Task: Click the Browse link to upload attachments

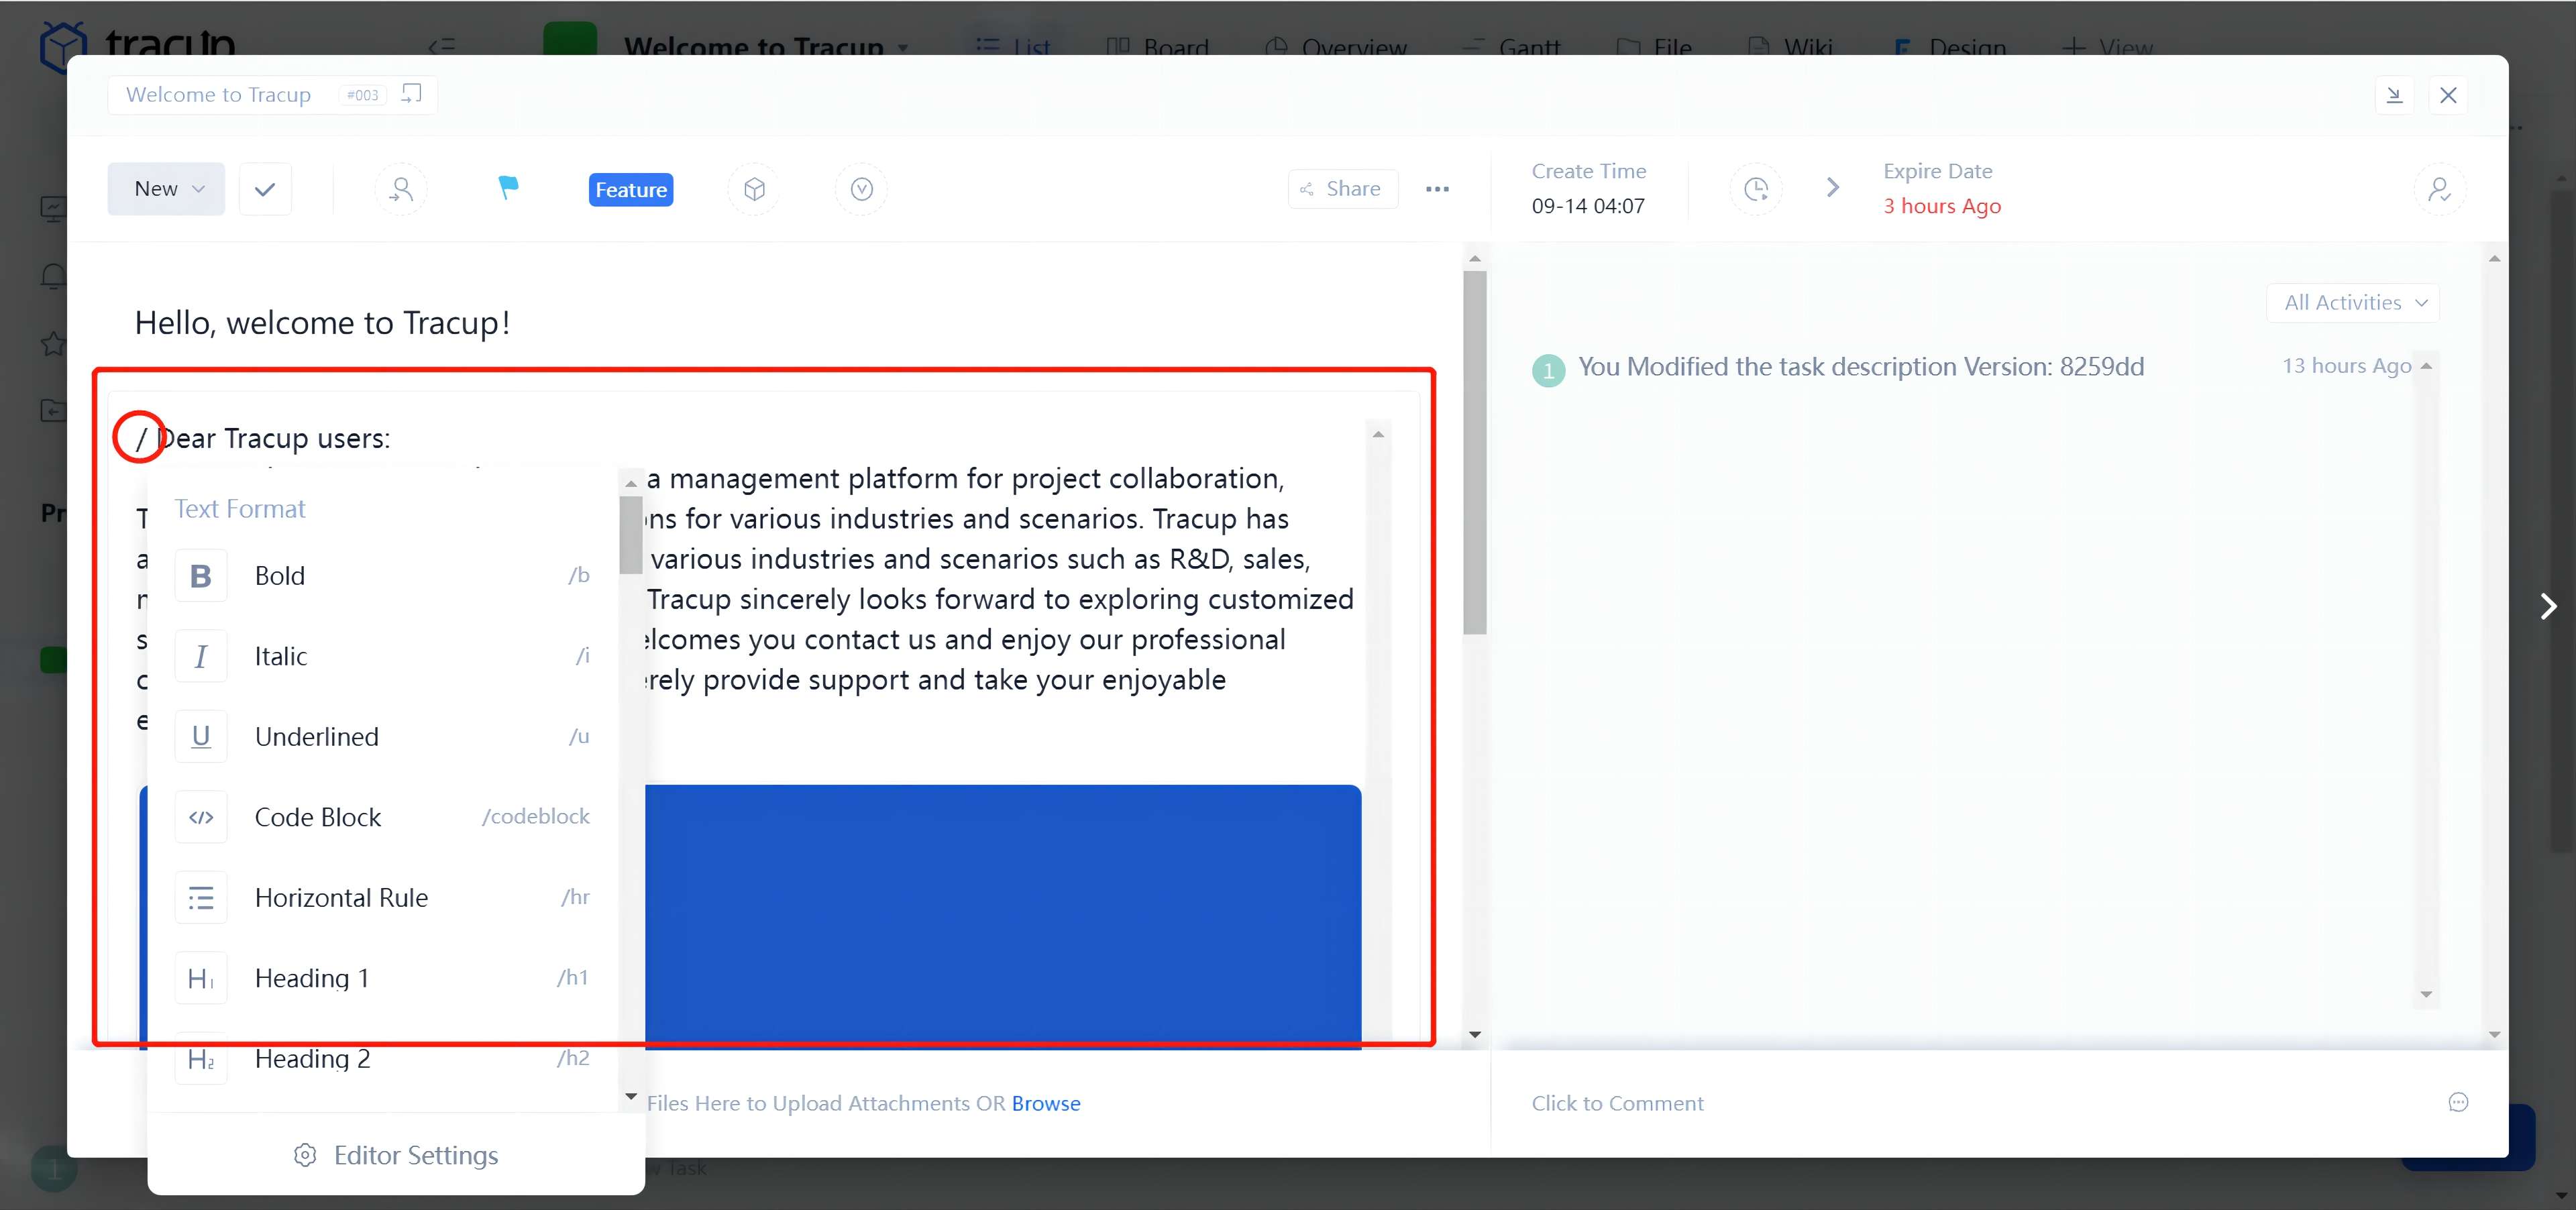Action: 1045,1103
